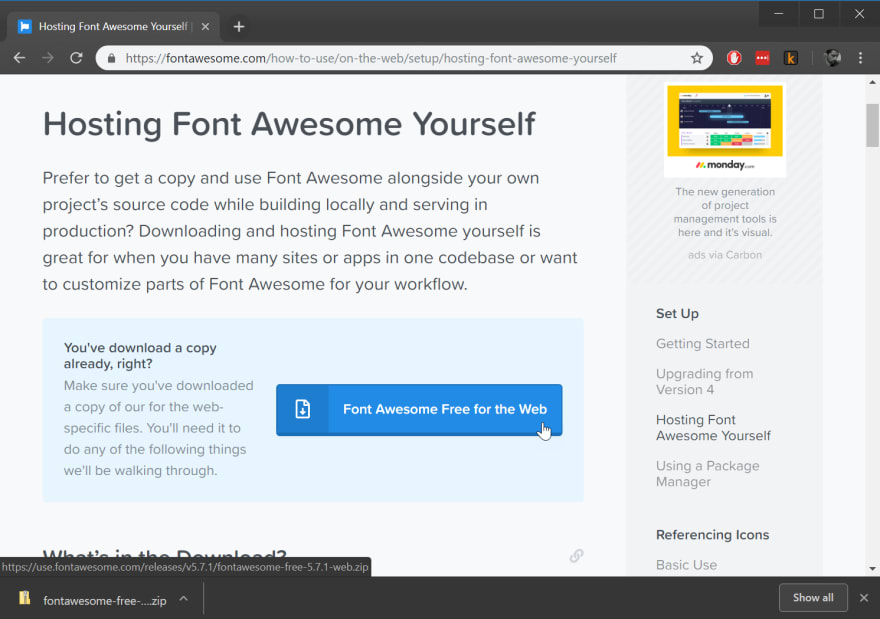Click the scrollbar down arrow

tap(872, 568)
